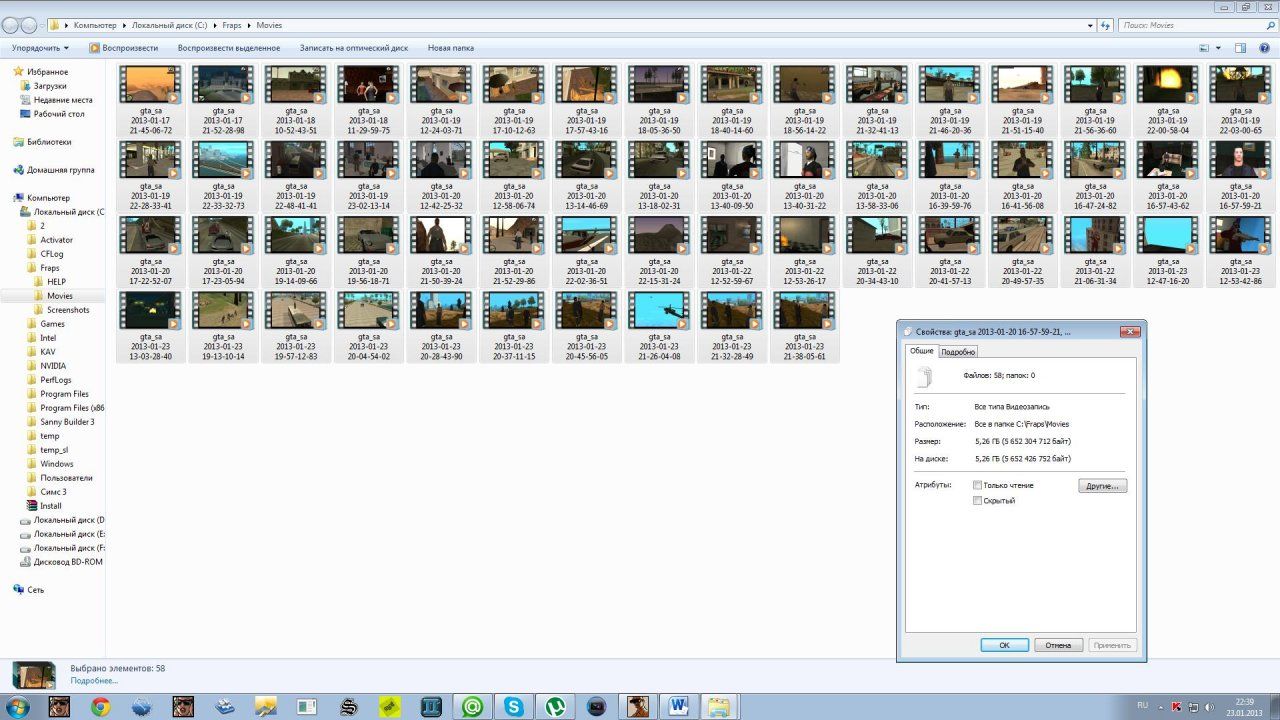Select video gta_sa 2013-01-17 21-45-06-72
Screen dimensions: 1280x720
151,101
